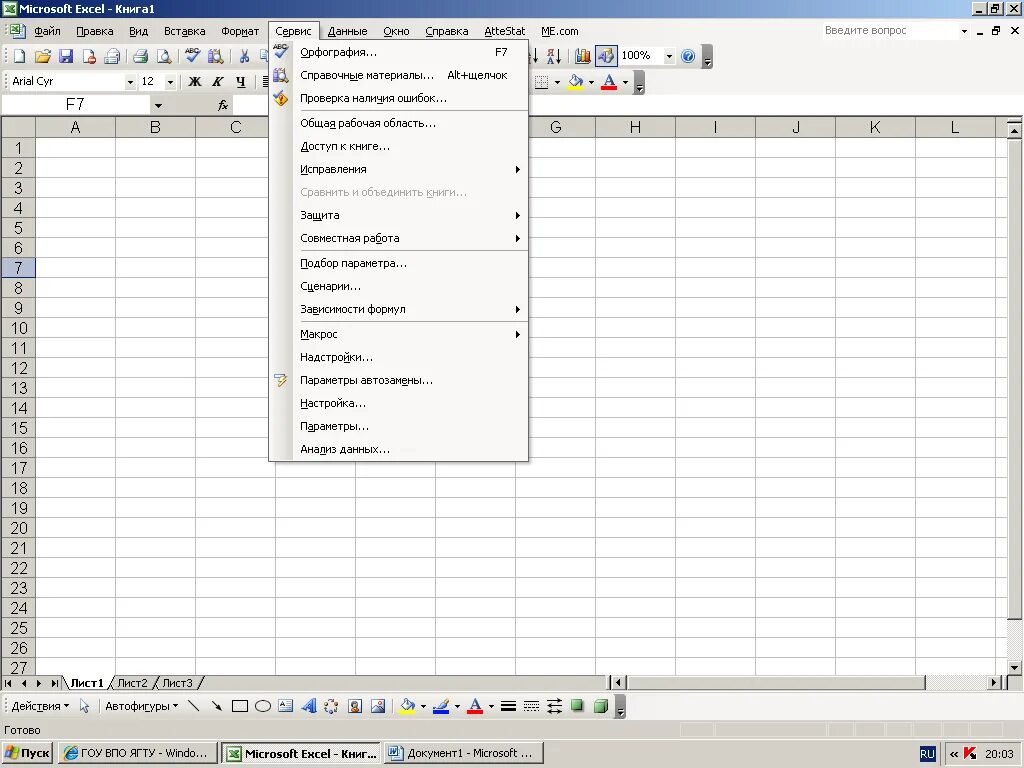Image resolution: width=1024 pixels, height=768 pixels.
Task: Switch to the Лист2 sheet tab
Action: click(133, 683)
